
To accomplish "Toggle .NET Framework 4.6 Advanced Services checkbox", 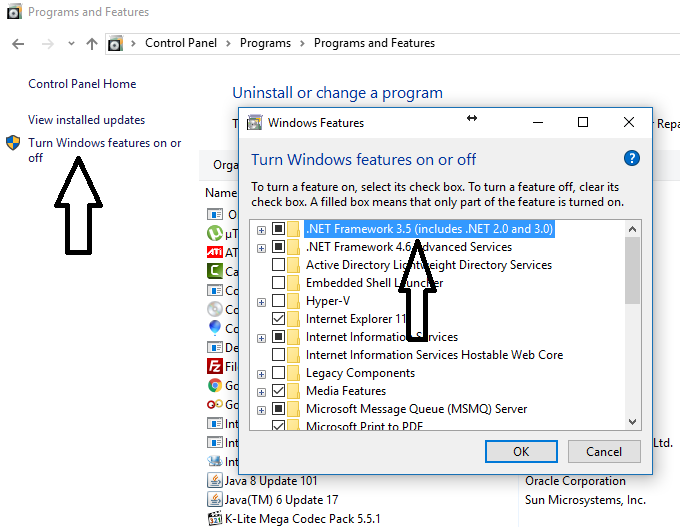I will point(278,246).
